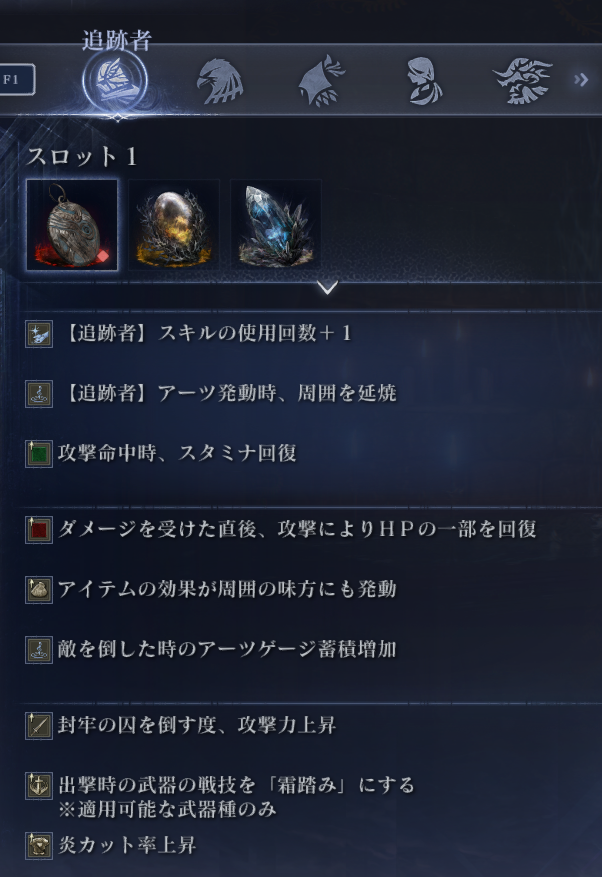Image resolution: width=602 pixels, height=877 pixels.
Task: Choose the hooded figure with leaves icon
Action: (321, 81)
